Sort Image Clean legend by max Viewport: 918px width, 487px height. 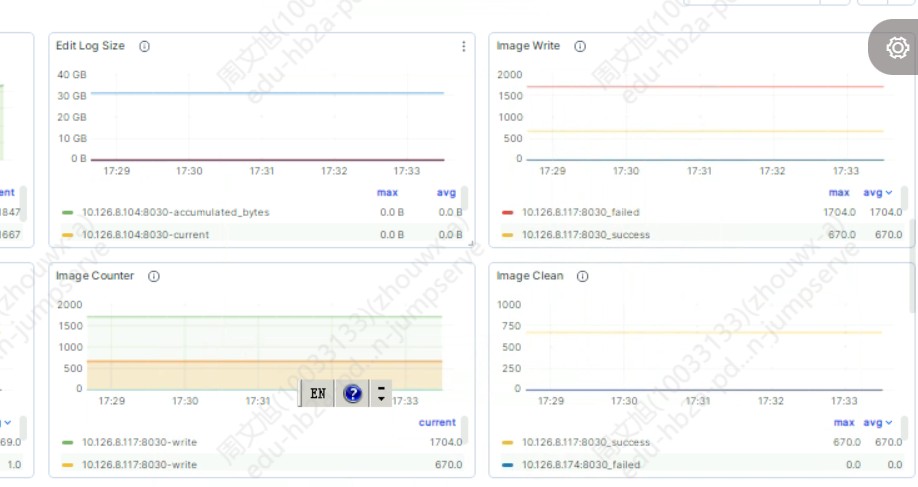(844, 423)
